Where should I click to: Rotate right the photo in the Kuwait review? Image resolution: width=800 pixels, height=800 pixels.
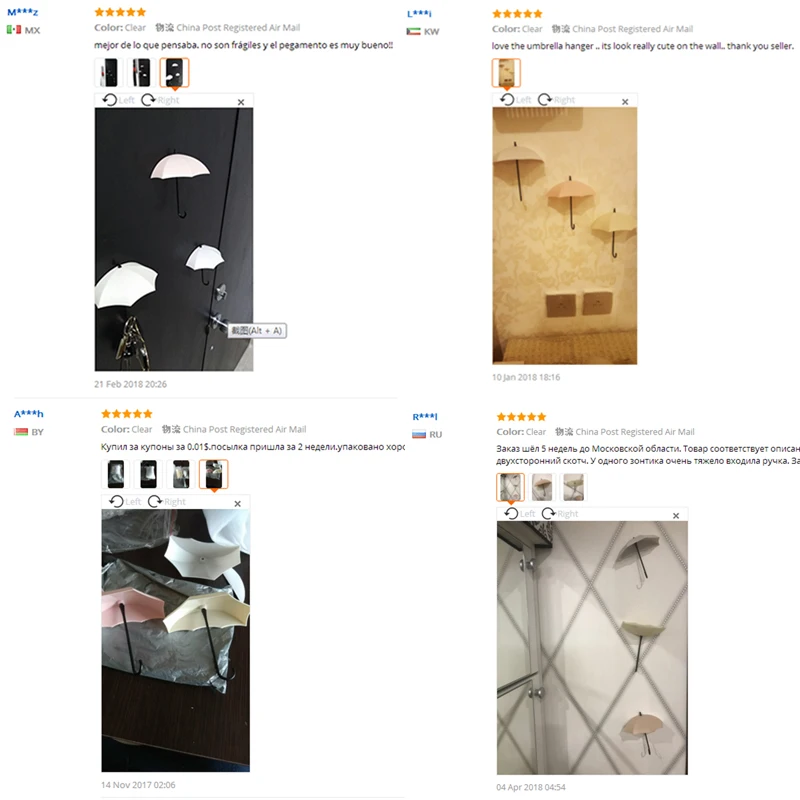pos(557,100)
